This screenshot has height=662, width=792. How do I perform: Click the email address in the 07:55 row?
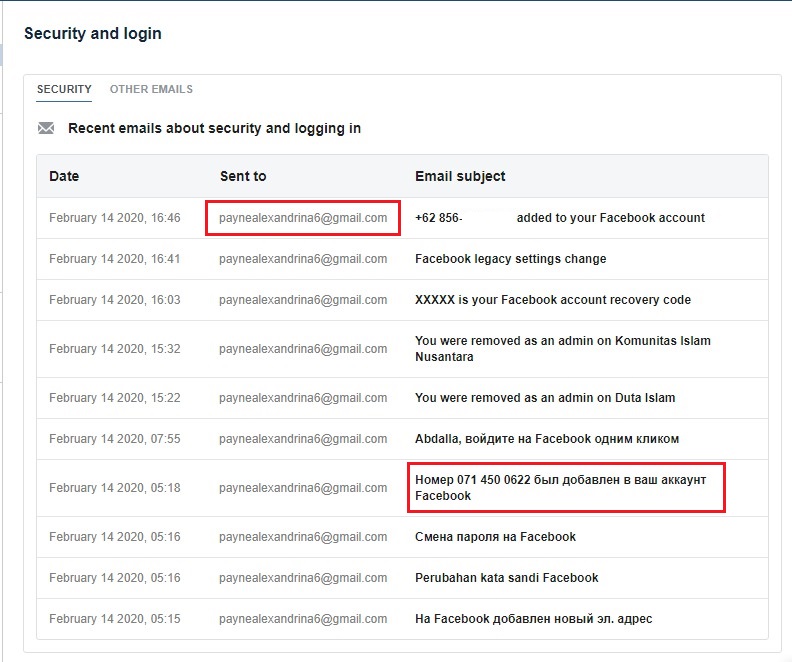(303, 439)
